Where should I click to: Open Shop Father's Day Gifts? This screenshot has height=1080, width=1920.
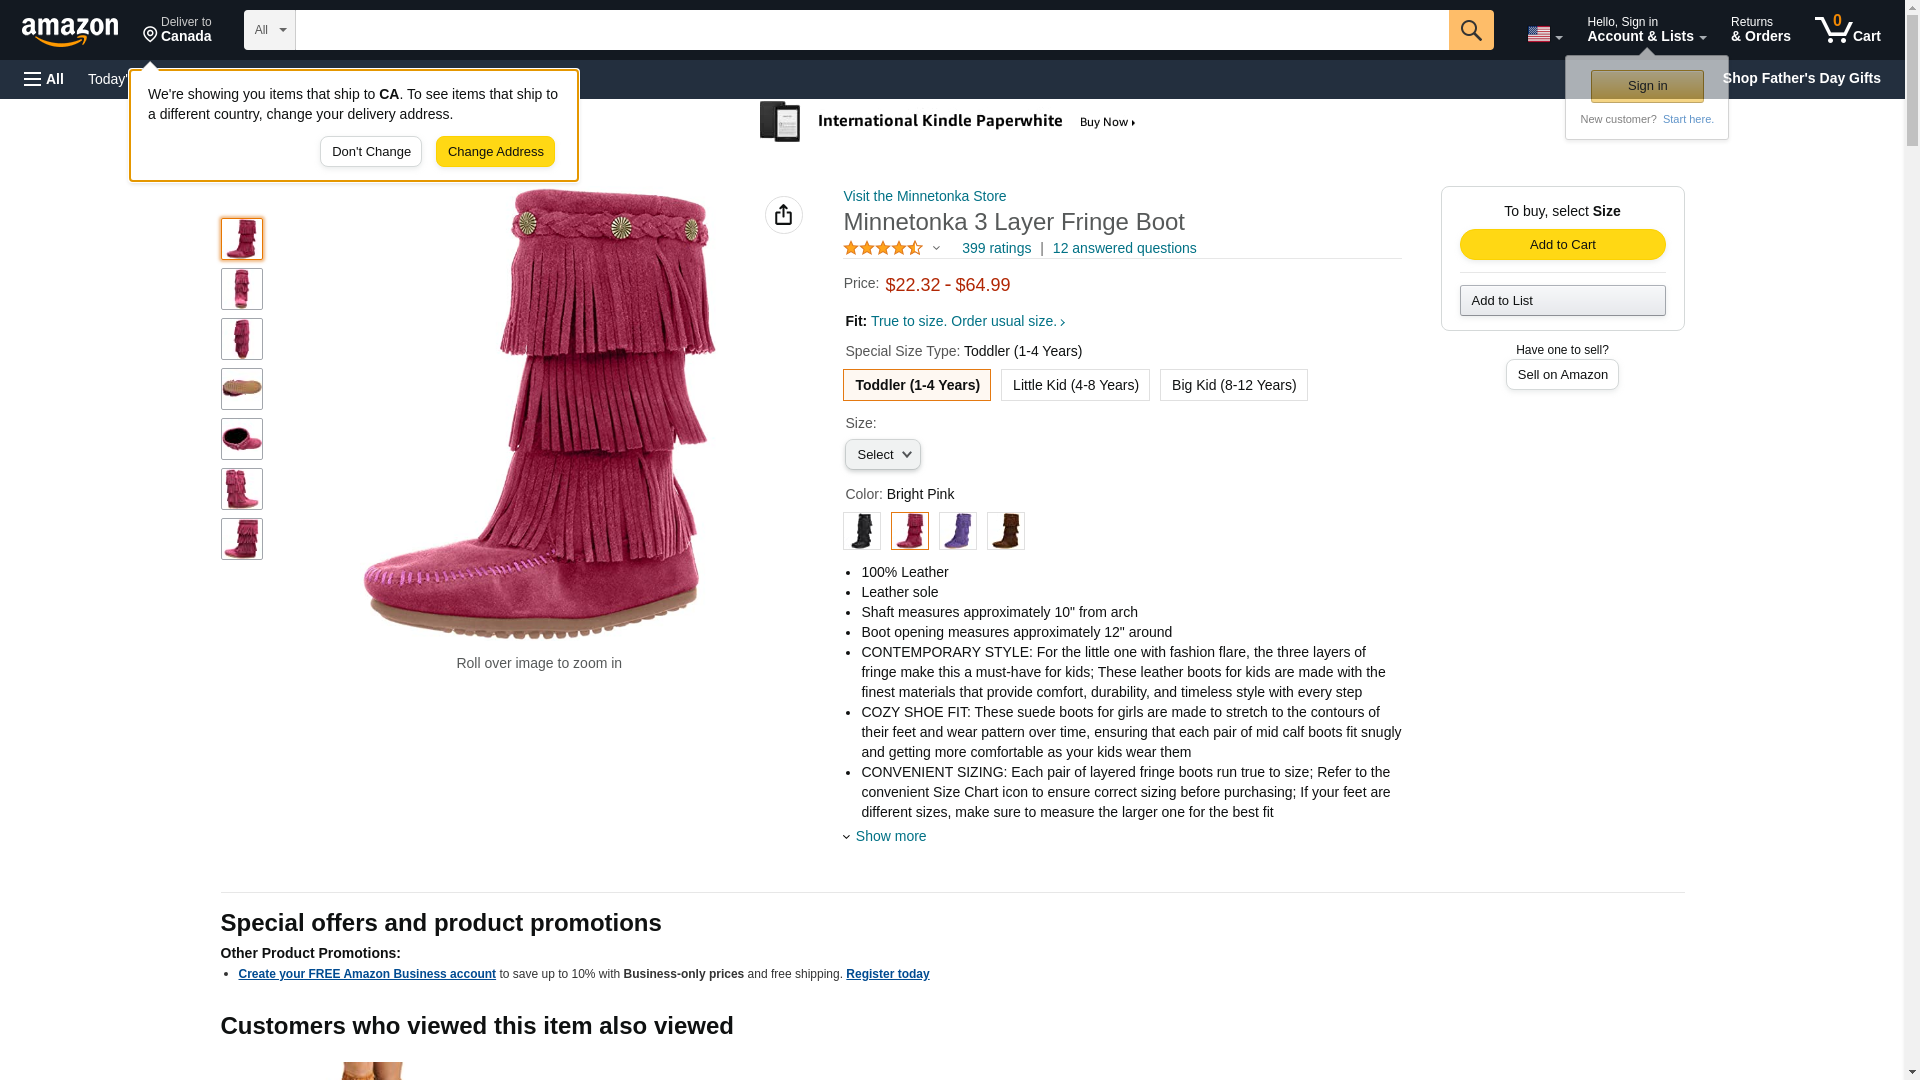(1800, 78)
